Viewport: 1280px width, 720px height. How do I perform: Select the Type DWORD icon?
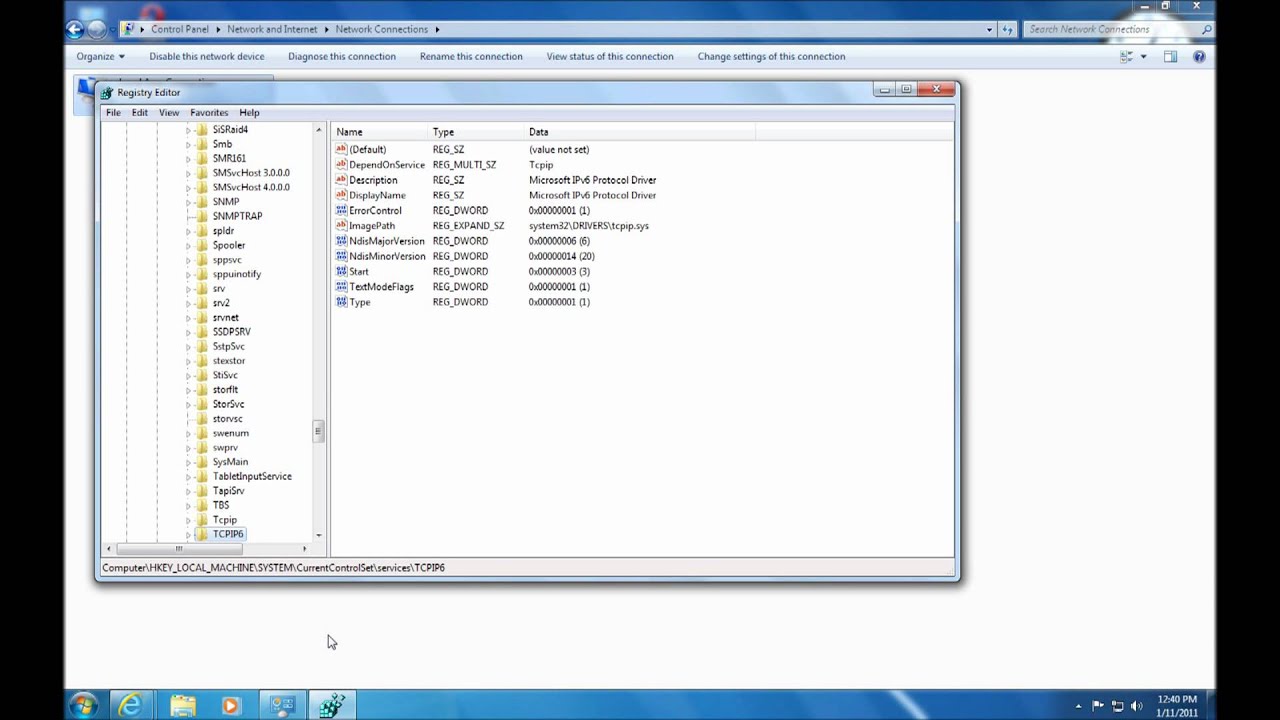tap(341, 302)
